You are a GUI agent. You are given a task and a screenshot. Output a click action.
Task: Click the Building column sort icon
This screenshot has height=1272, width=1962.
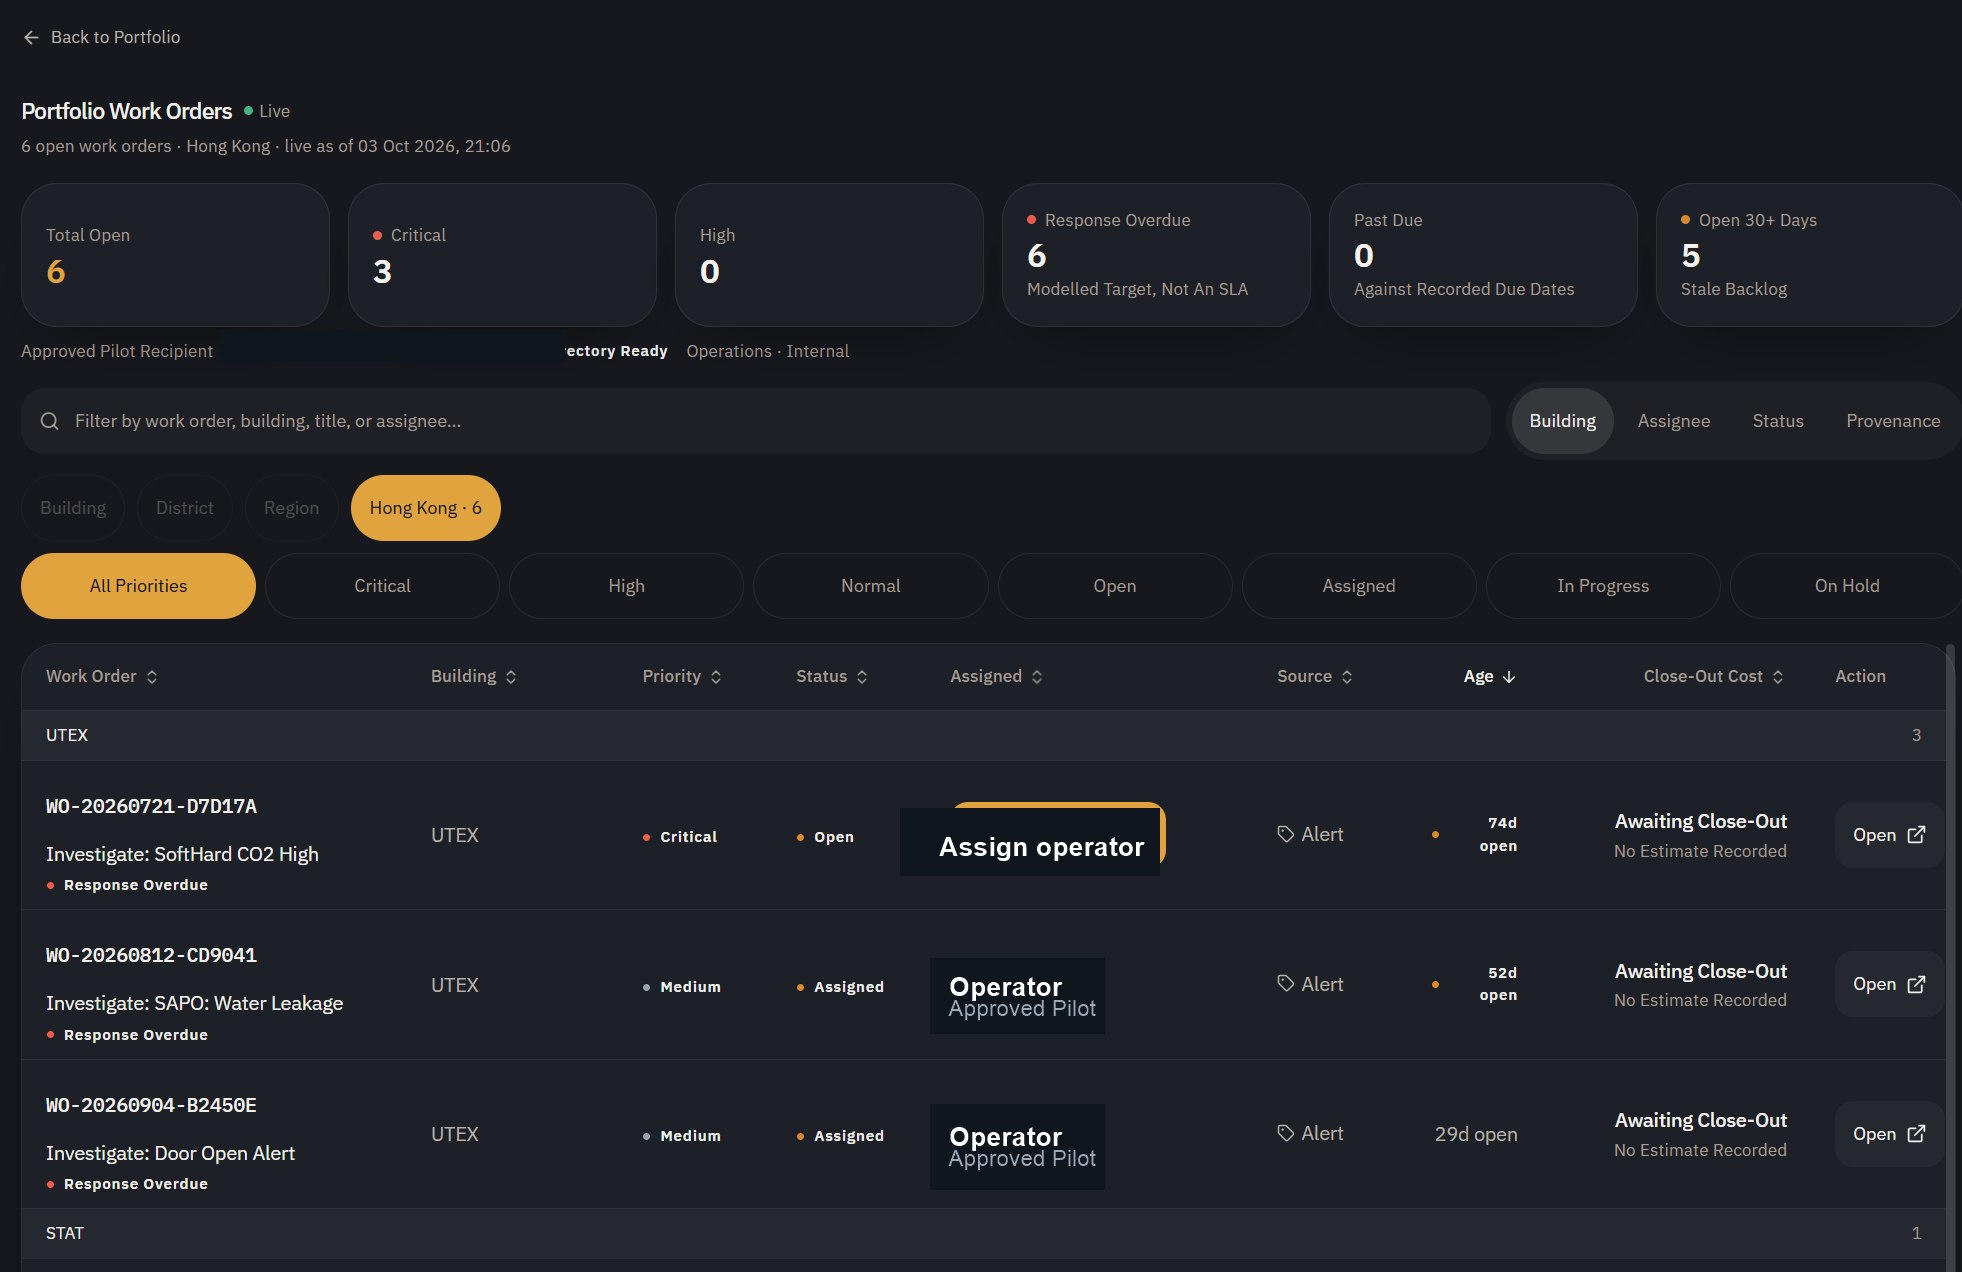pyautogui.click(x=511, y=677)
